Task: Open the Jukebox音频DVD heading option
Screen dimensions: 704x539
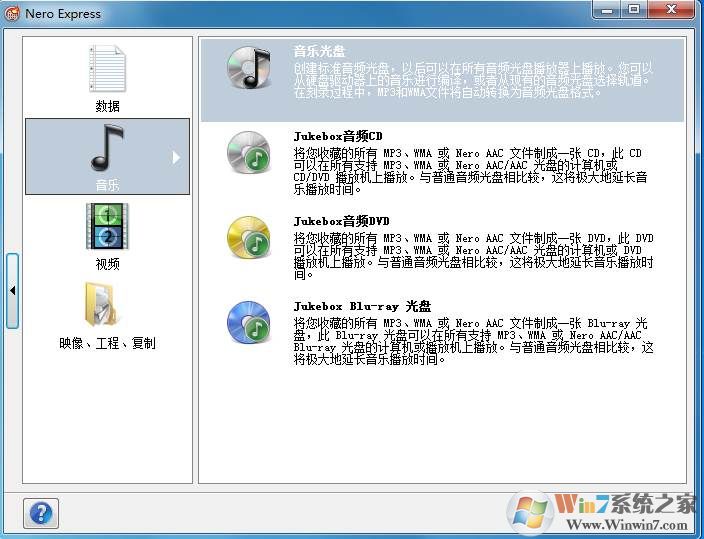Action: coord(341,221)
